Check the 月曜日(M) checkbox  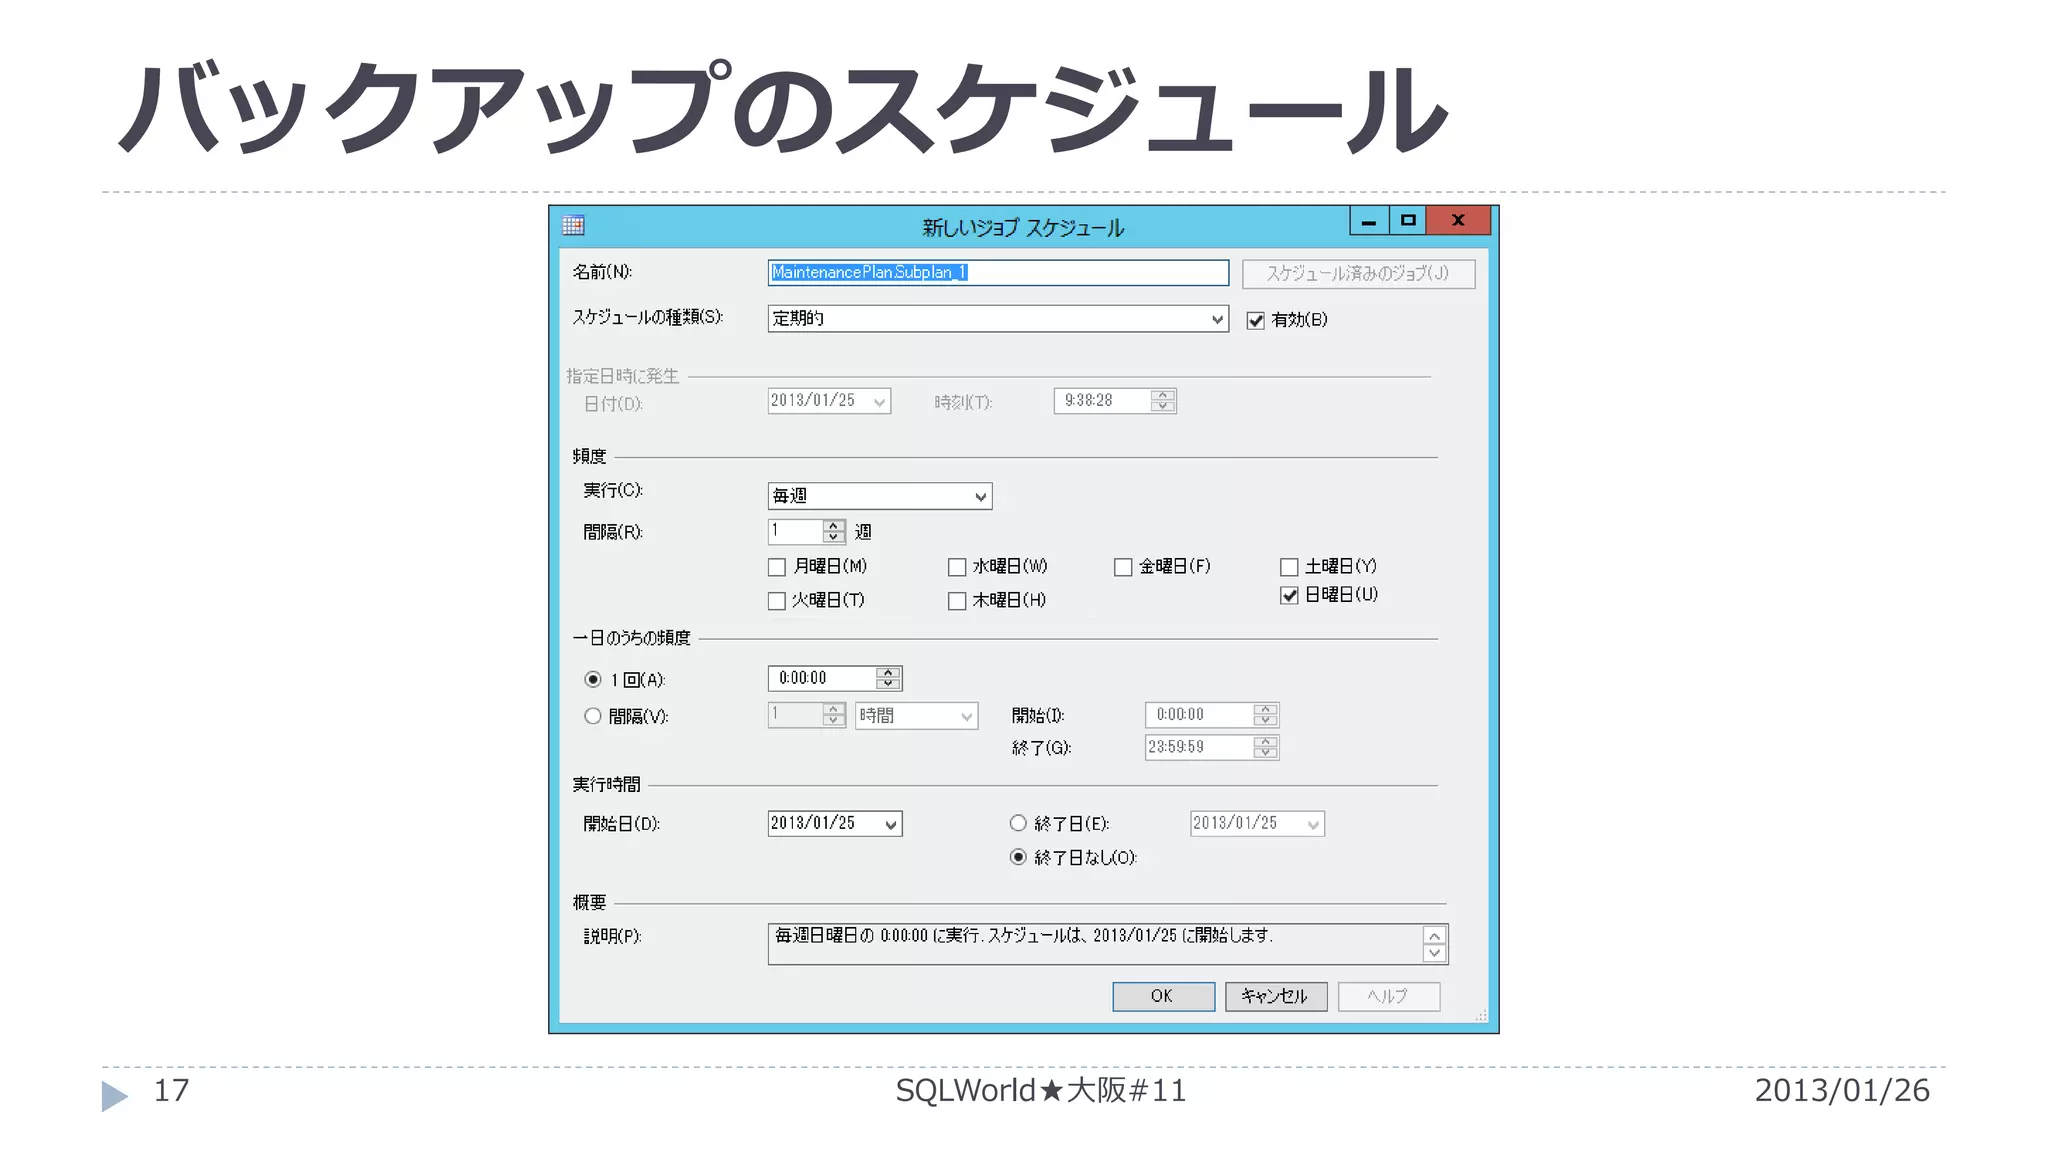click(777, 567)
